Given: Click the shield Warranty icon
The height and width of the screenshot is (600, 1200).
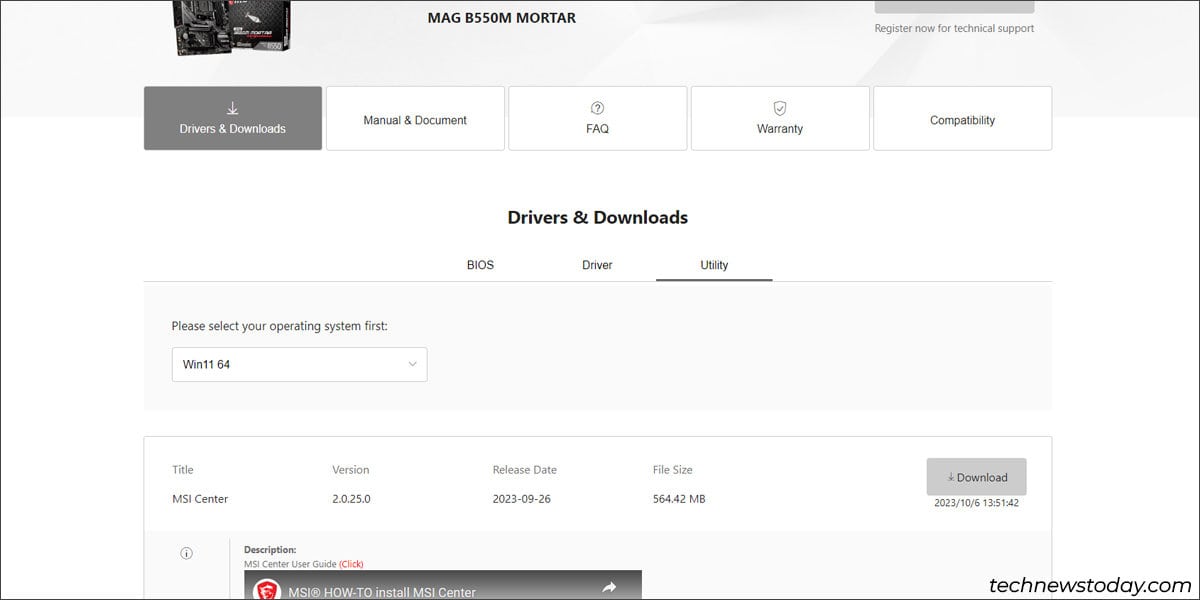Looking at the screenshot, I should (780, 108).
